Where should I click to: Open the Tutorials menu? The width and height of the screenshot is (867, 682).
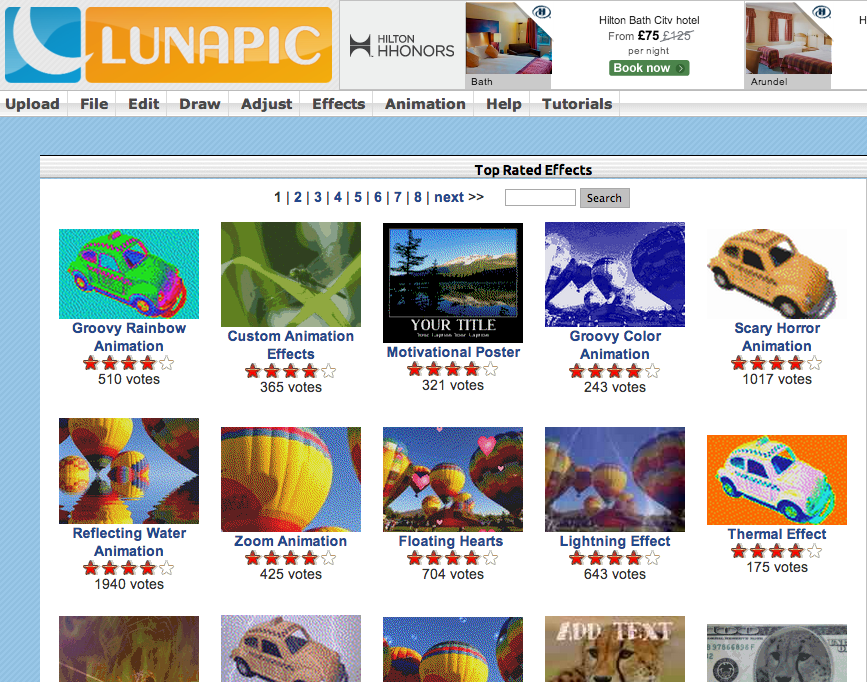[x=577, y=104]
